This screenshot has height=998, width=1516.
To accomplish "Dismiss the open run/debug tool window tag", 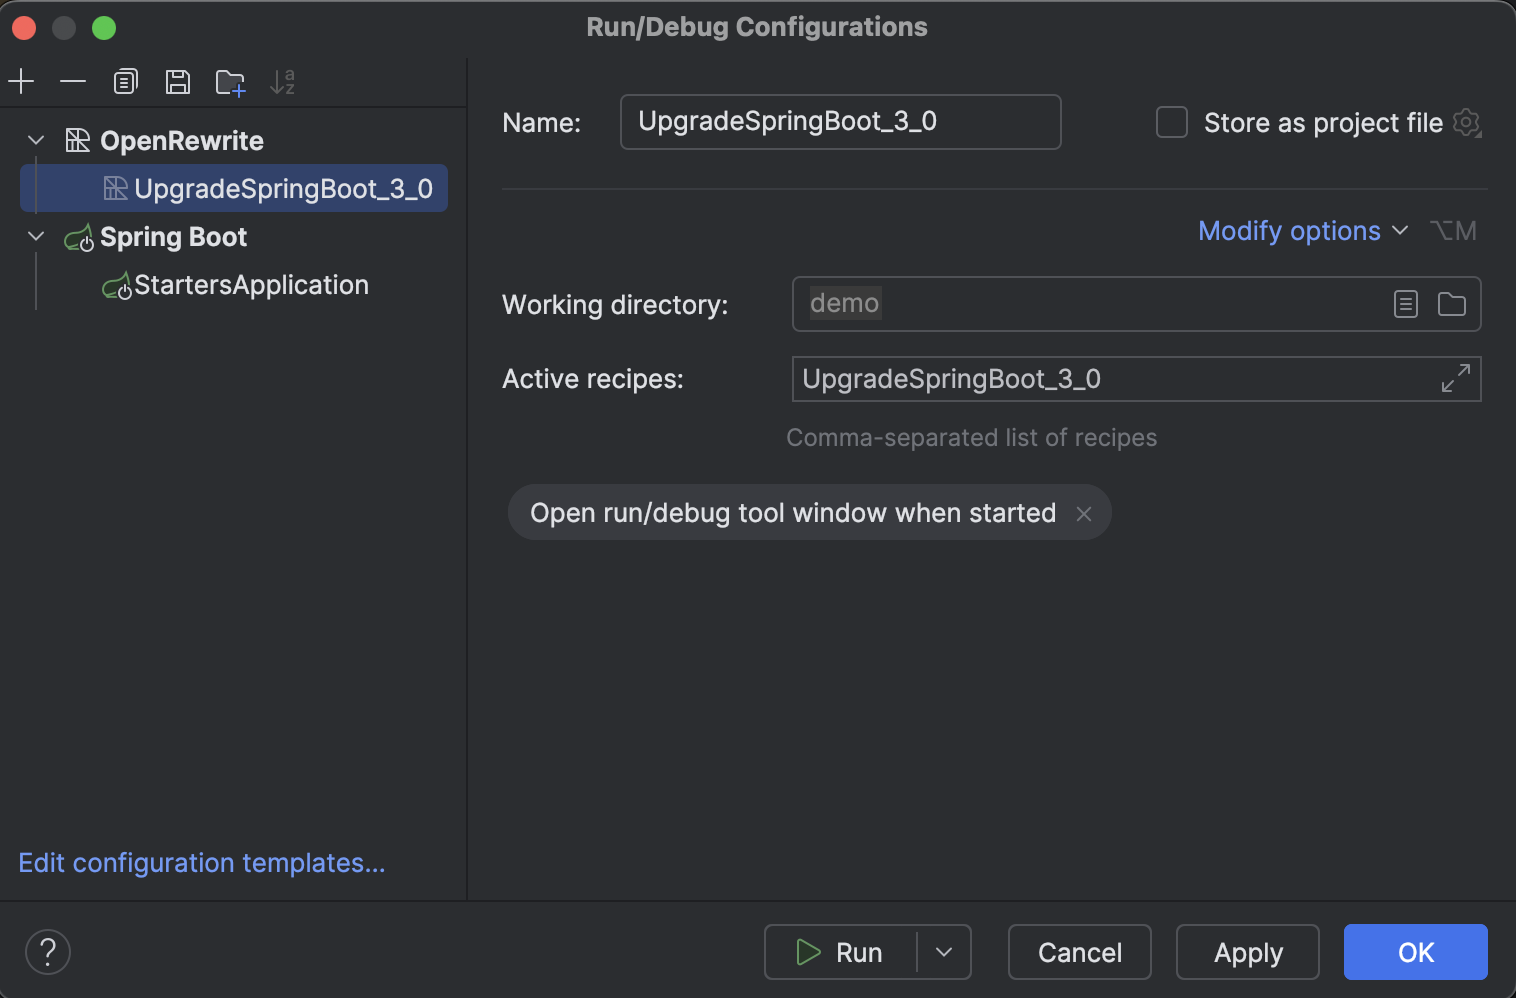I will click(x=1084, y=513).
